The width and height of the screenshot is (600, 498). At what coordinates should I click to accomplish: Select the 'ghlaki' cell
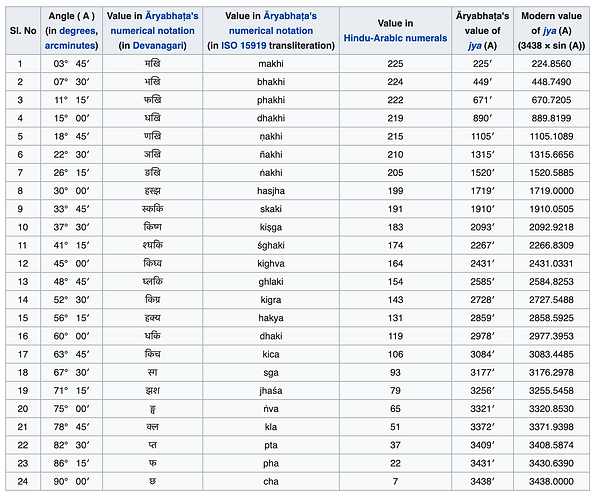pos(271,282)
